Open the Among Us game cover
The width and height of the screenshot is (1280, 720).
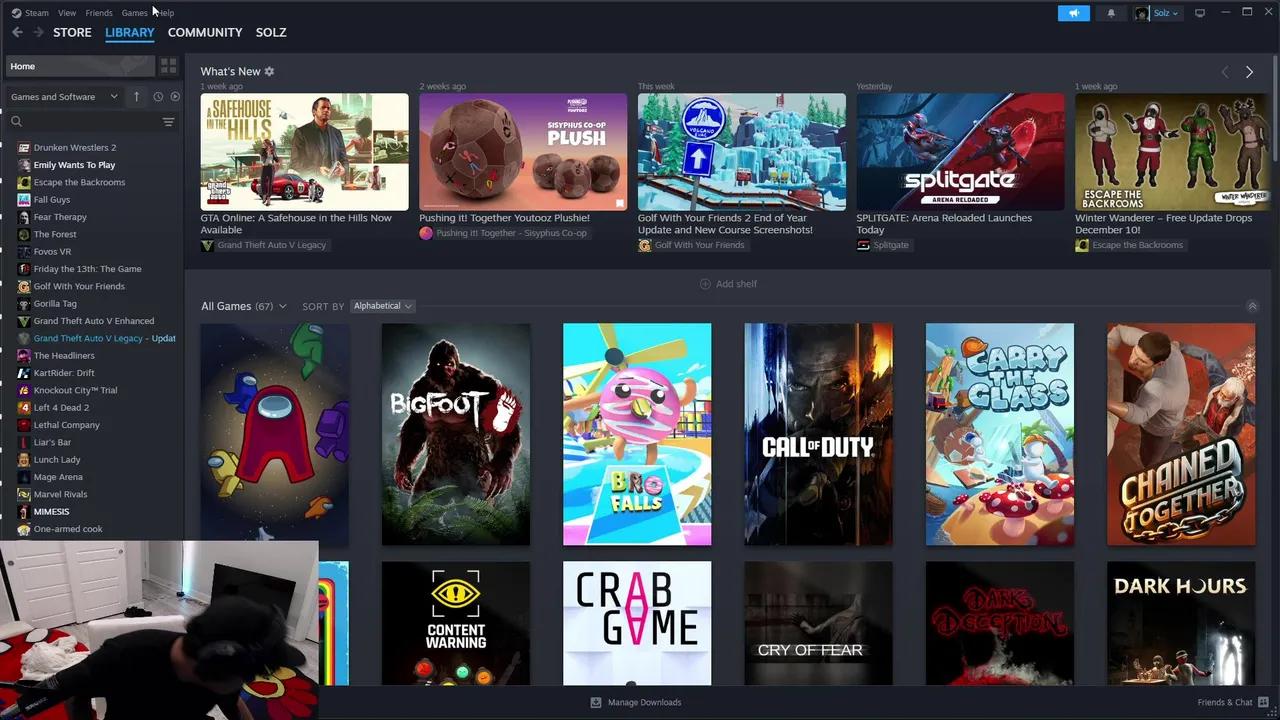click(275, 434)
